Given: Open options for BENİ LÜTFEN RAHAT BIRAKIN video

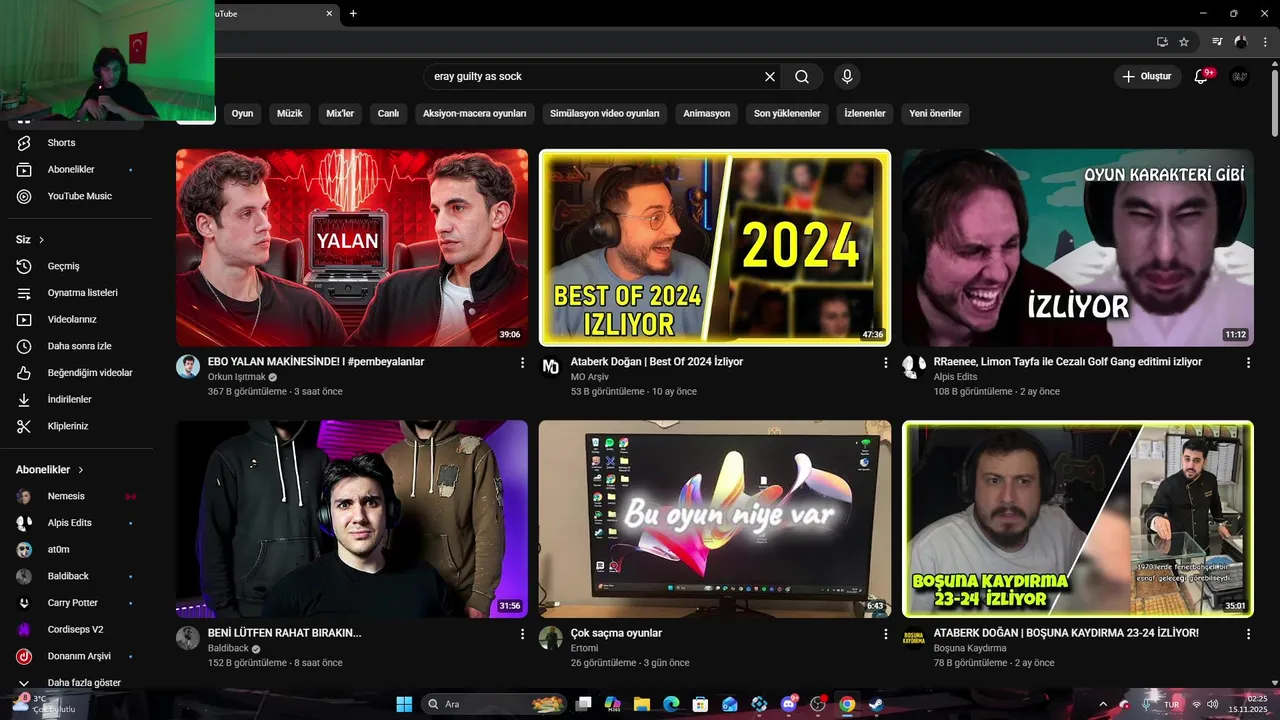Looking at the screenshot, I should pos(522,634).
